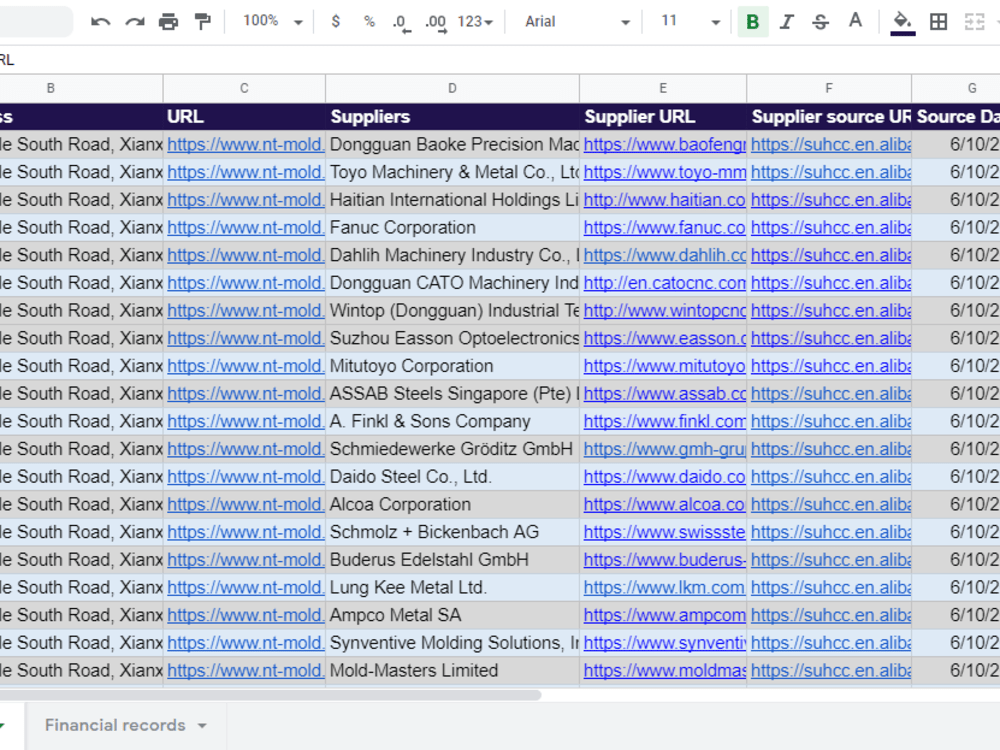1000x750 pixels.
Task: Open nt-mold URL in Fanuc Corporation row
Action: coord(246,228)
